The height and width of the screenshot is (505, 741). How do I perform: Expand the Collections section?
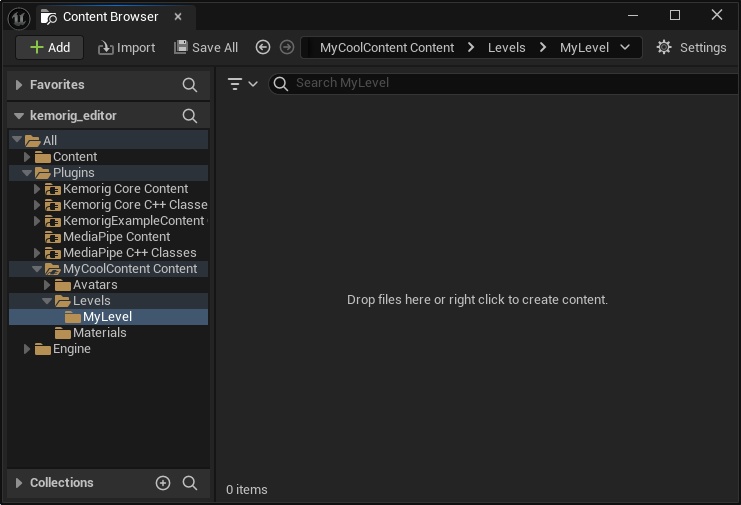[19, 483]
